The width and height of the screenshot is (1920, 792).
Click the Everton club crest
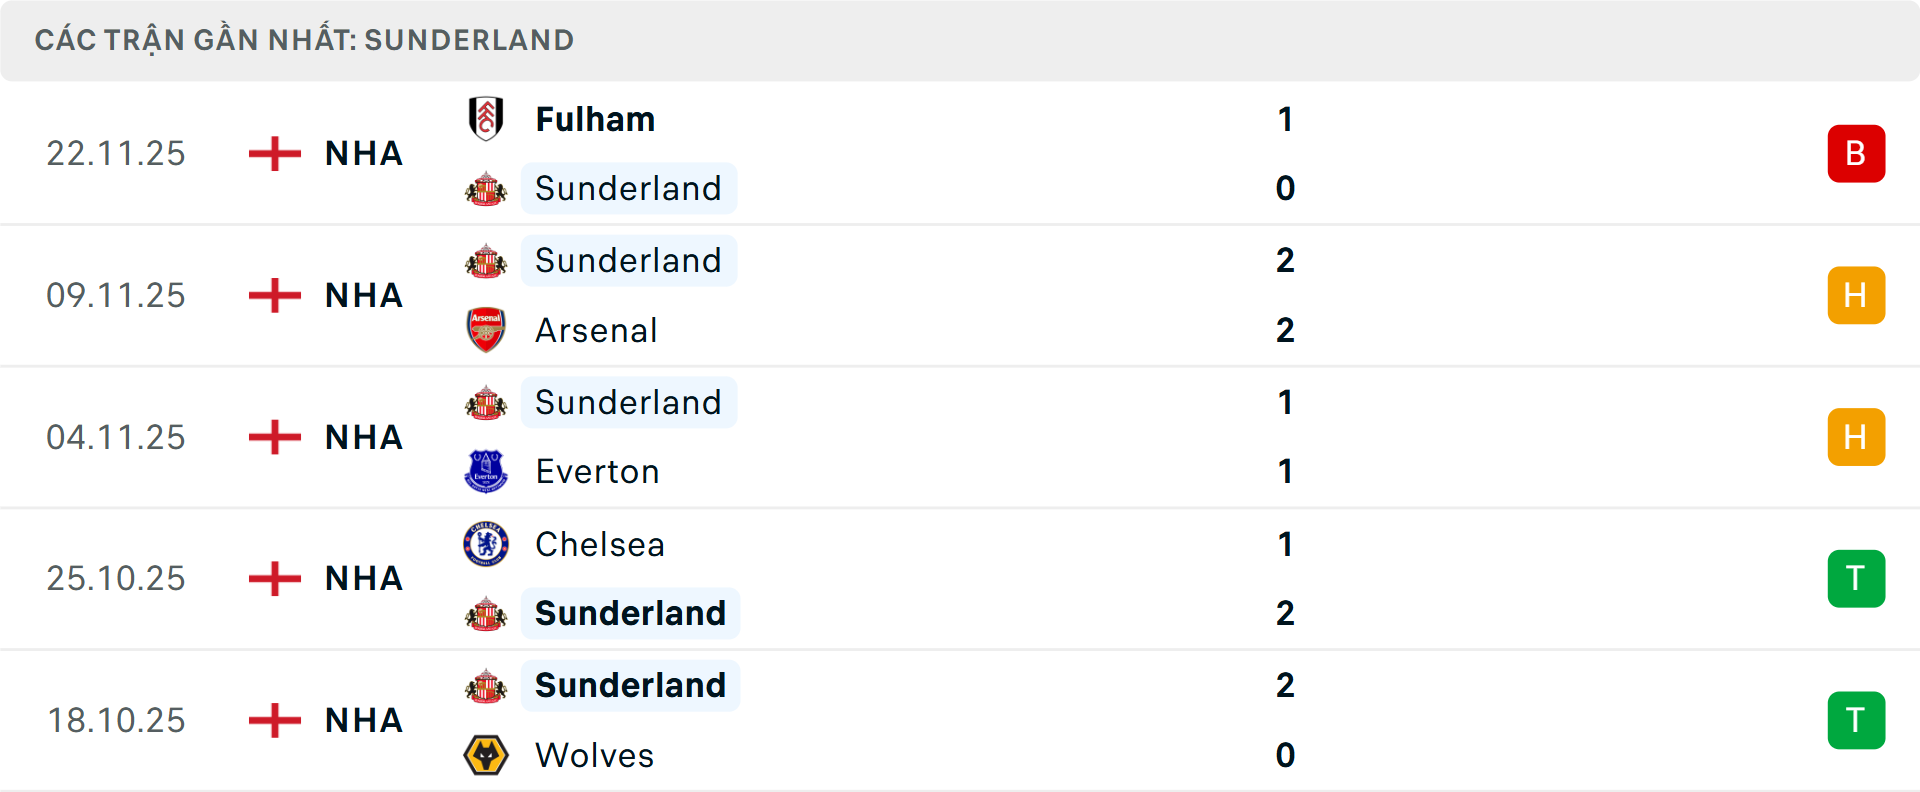coord(486,471)
